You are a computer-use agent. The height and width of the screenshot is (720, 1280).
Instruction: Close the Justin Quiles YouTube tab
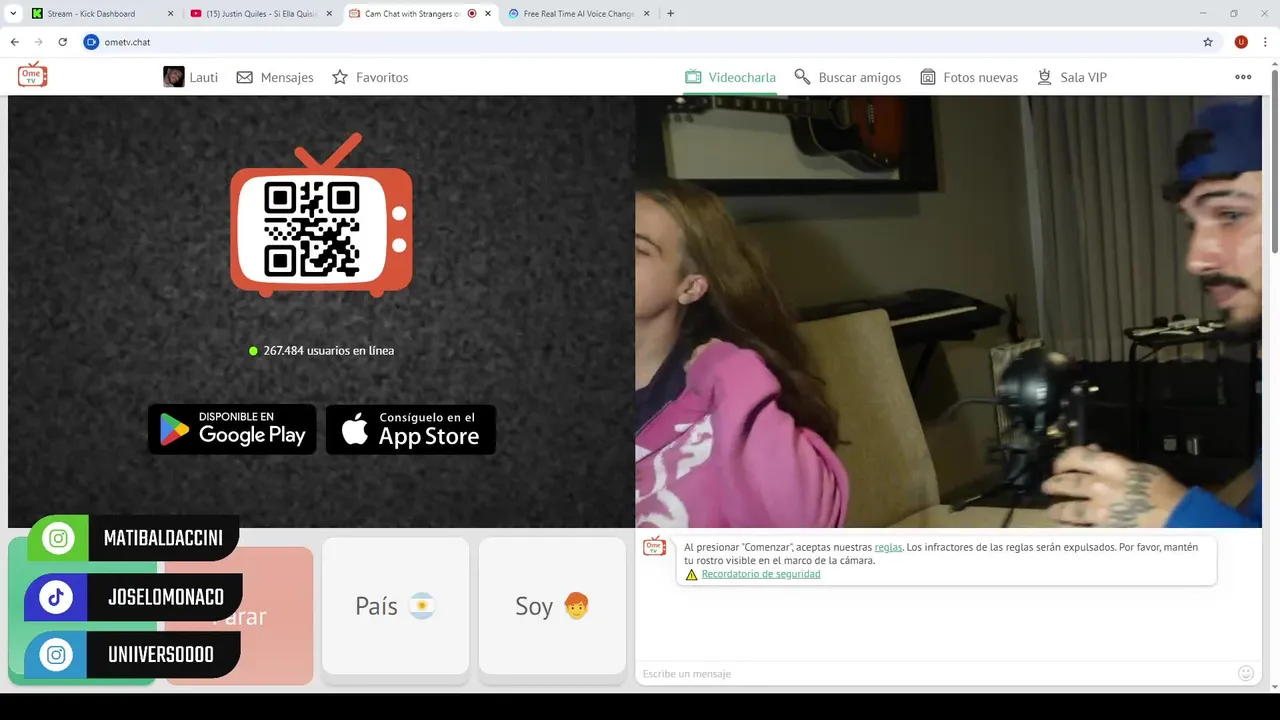pyautogui.click(x=329, y=14)
